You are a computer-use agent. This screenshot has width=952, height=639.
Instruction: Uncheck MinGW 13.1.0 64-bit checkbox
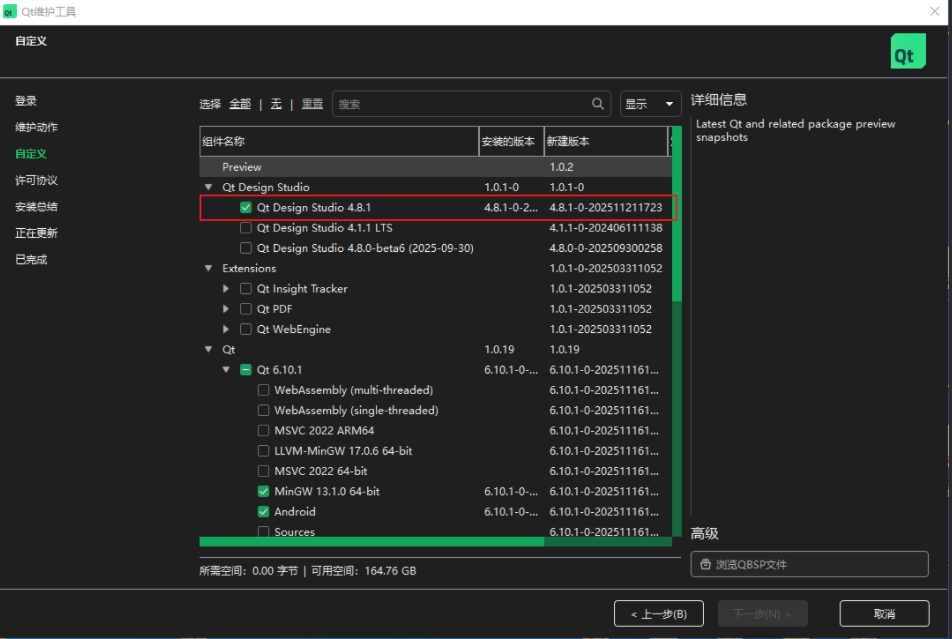(263, 491)
